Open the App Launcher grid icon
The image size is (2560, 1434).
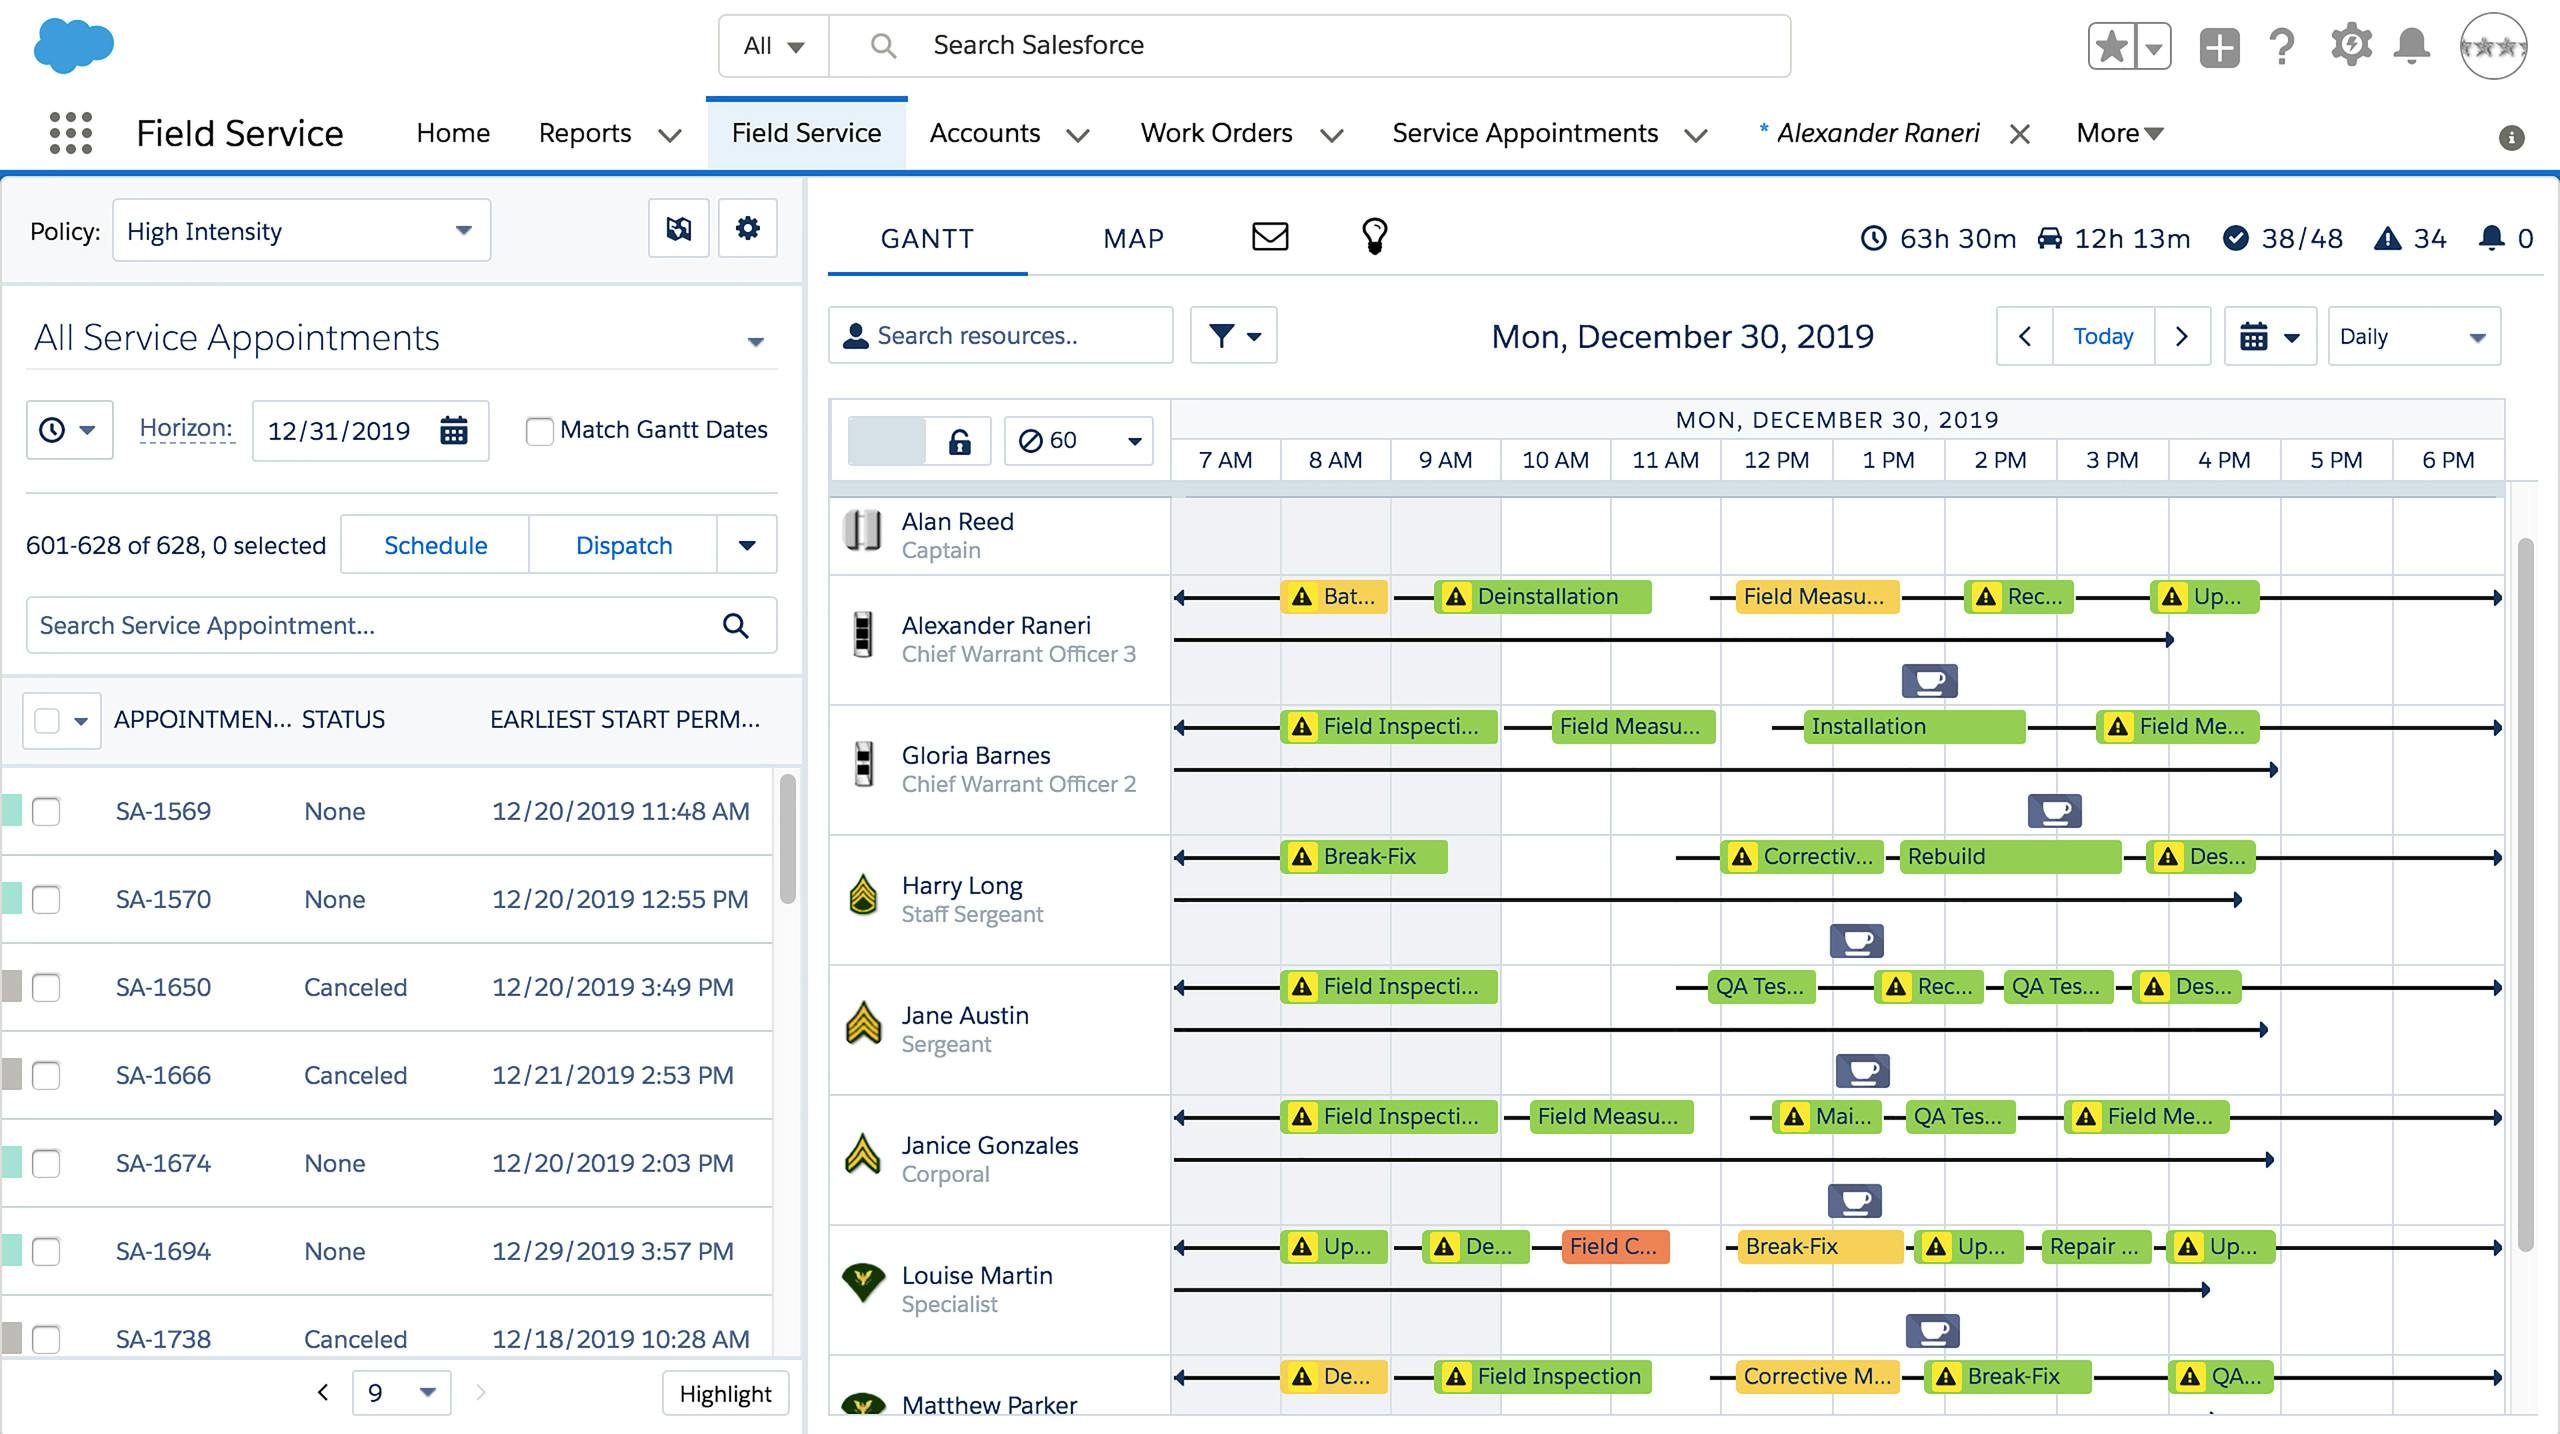click(x=70, y=133)
